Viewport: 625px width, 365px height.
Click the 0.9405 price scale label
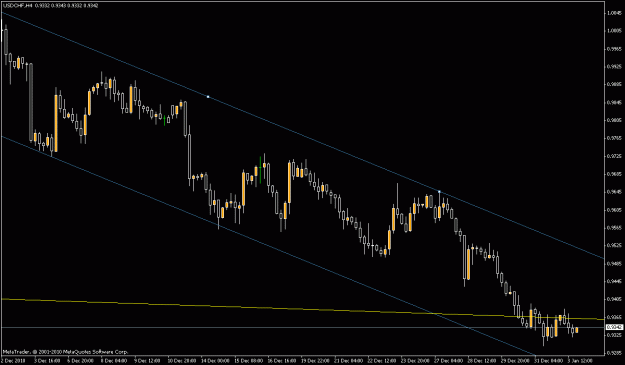[x=614, y=299]
